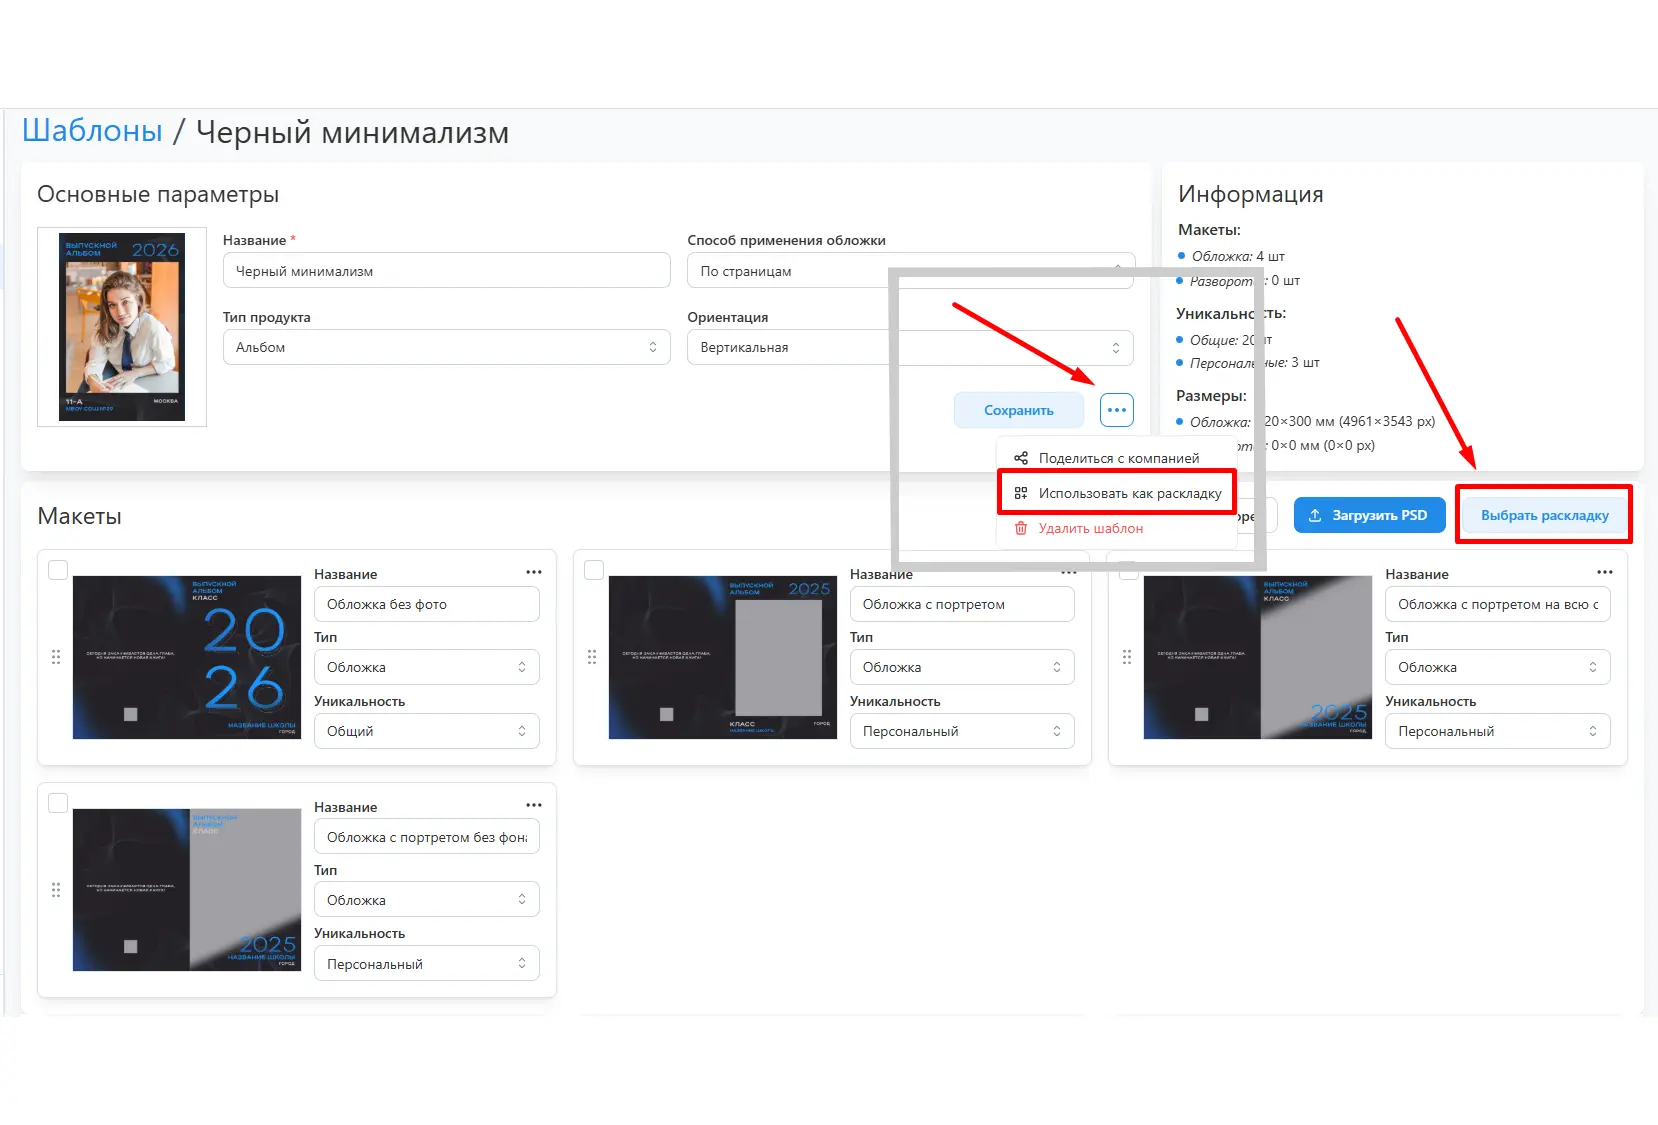1658x1125 pixels.
Task: Open options menu for Обложка с портретом на всю layout
Action: pyautogui.click(x=1605, y=572)
